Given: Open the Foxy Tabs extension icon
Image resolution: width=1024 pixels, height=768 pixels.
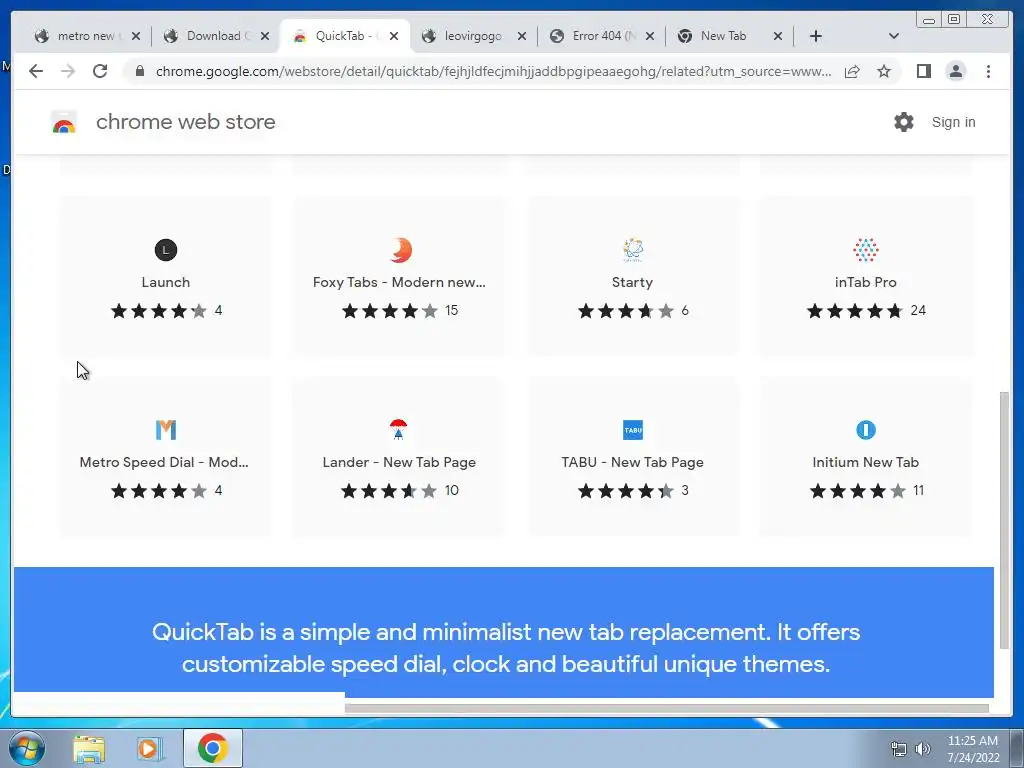Looking at the screenshot, I should coord(400,249).
